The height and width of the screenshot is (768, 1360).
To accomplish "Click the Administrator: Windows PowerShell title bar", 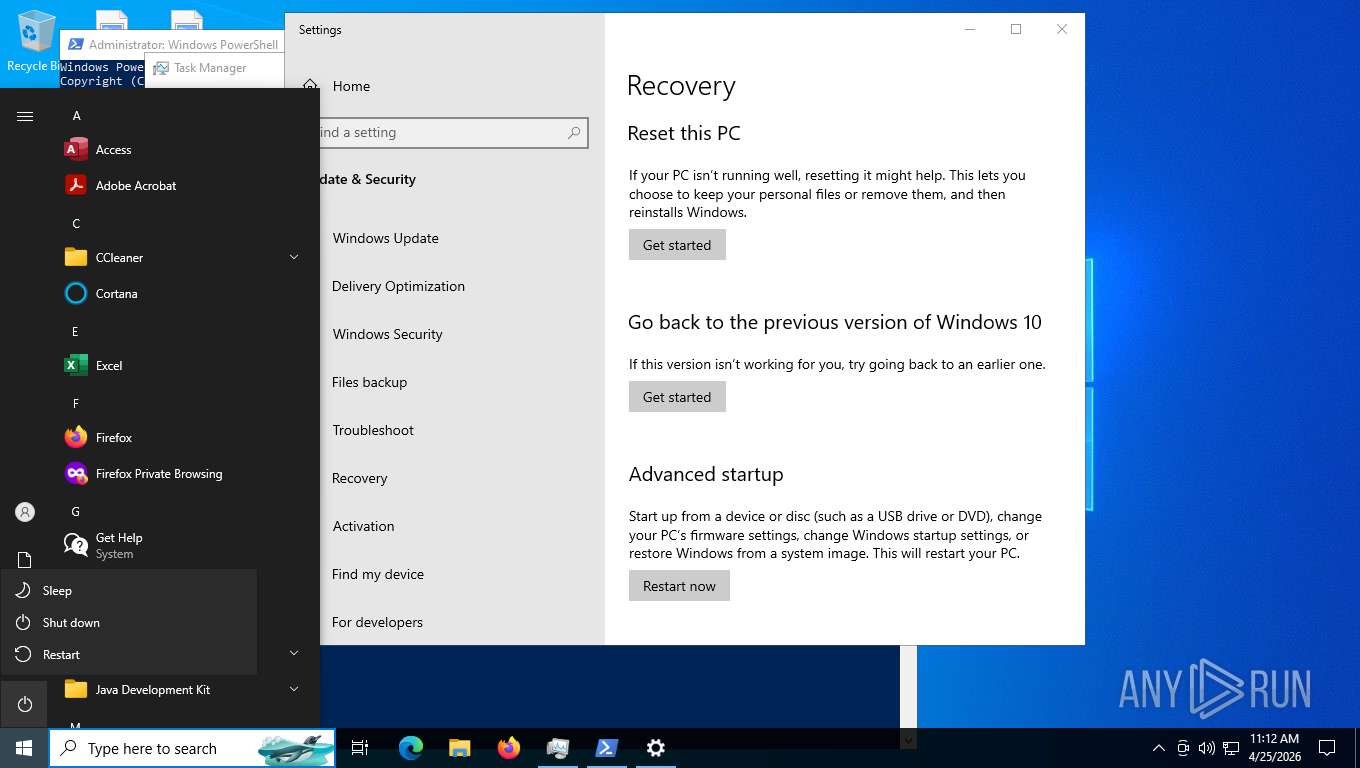I will point(172,44).
